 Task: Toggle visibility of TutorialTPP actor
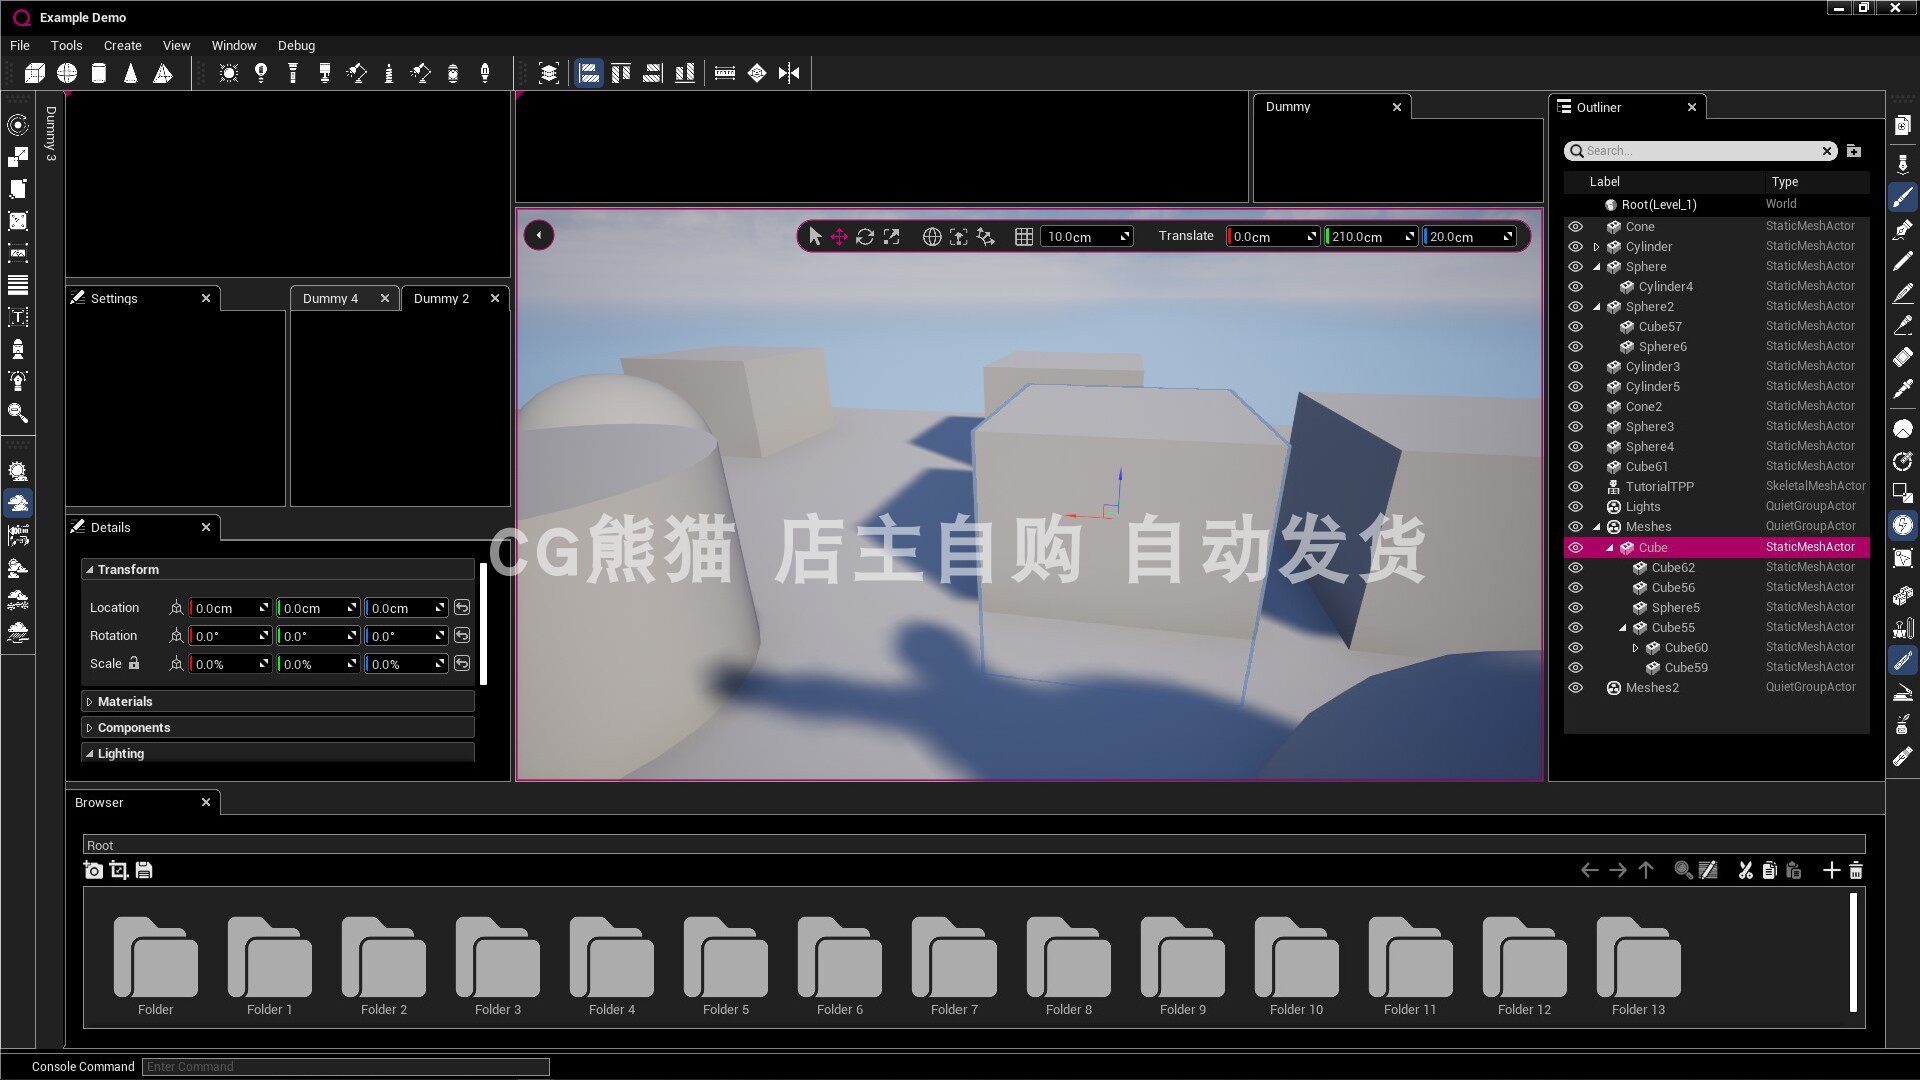pyautogui.click(x=1575, y=487)
